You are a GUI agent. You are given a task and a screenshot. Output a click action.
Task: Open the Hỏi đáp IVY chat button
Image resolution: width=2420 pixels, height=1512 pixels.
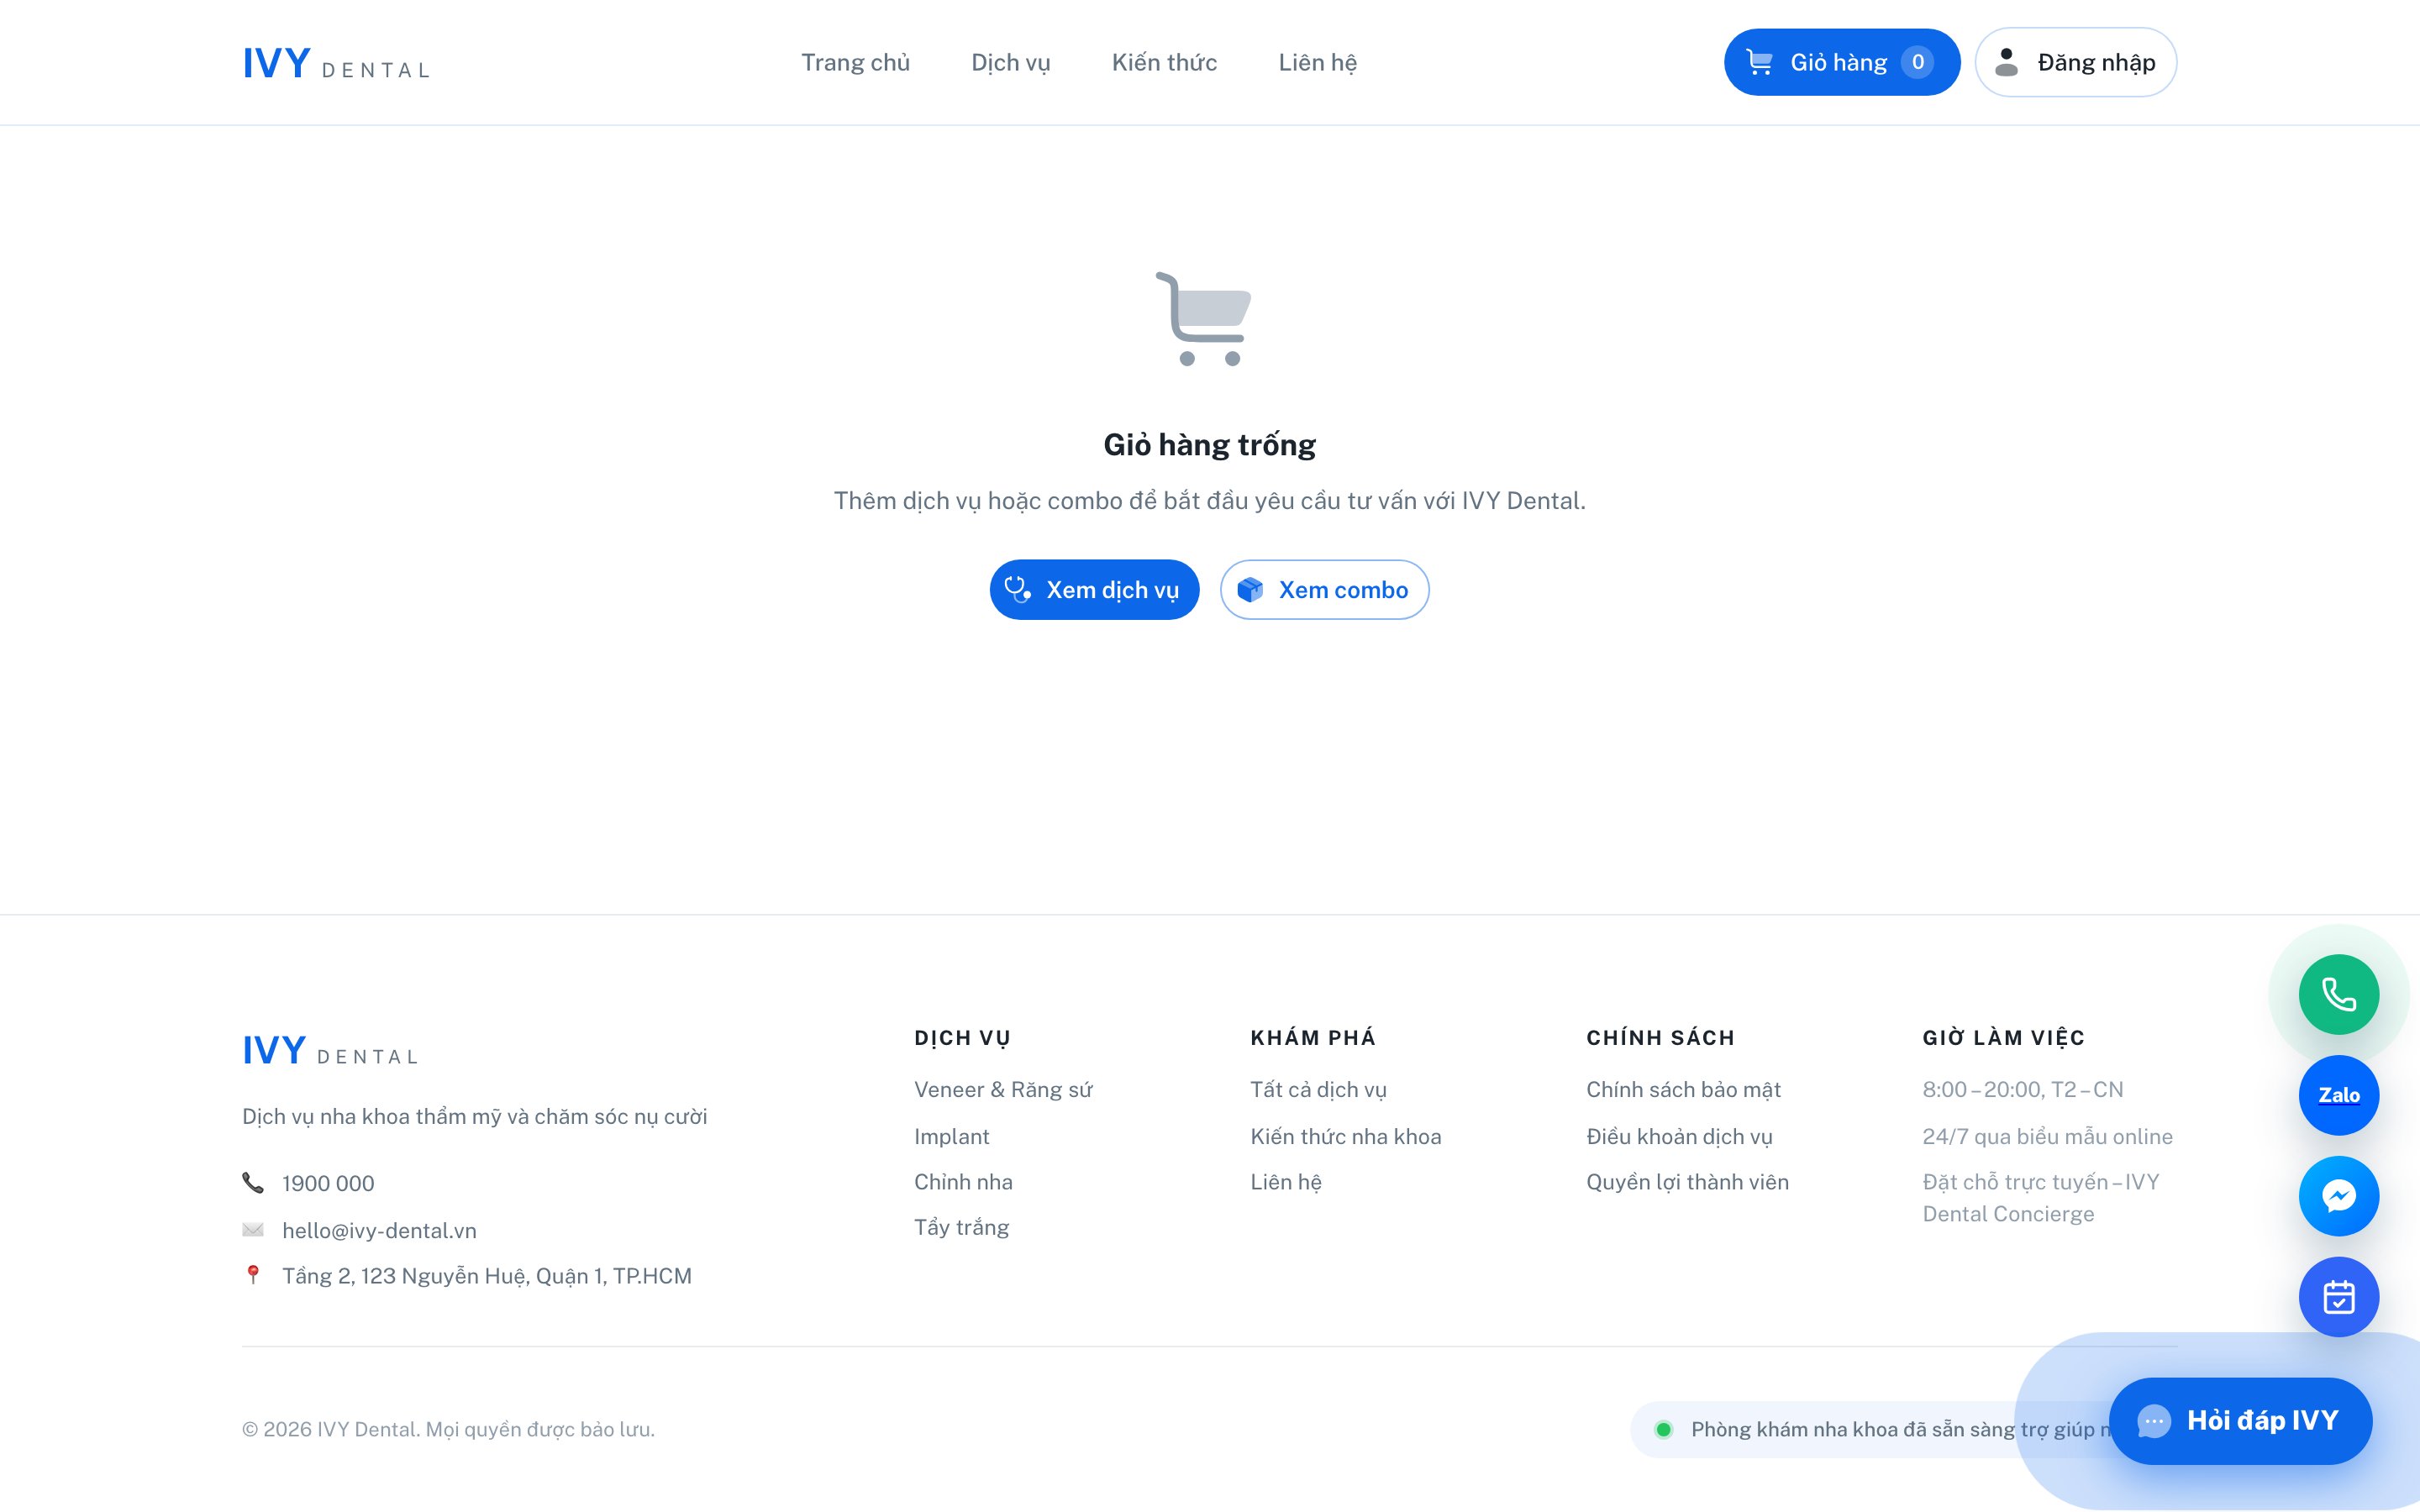tap(2240, 1421)
